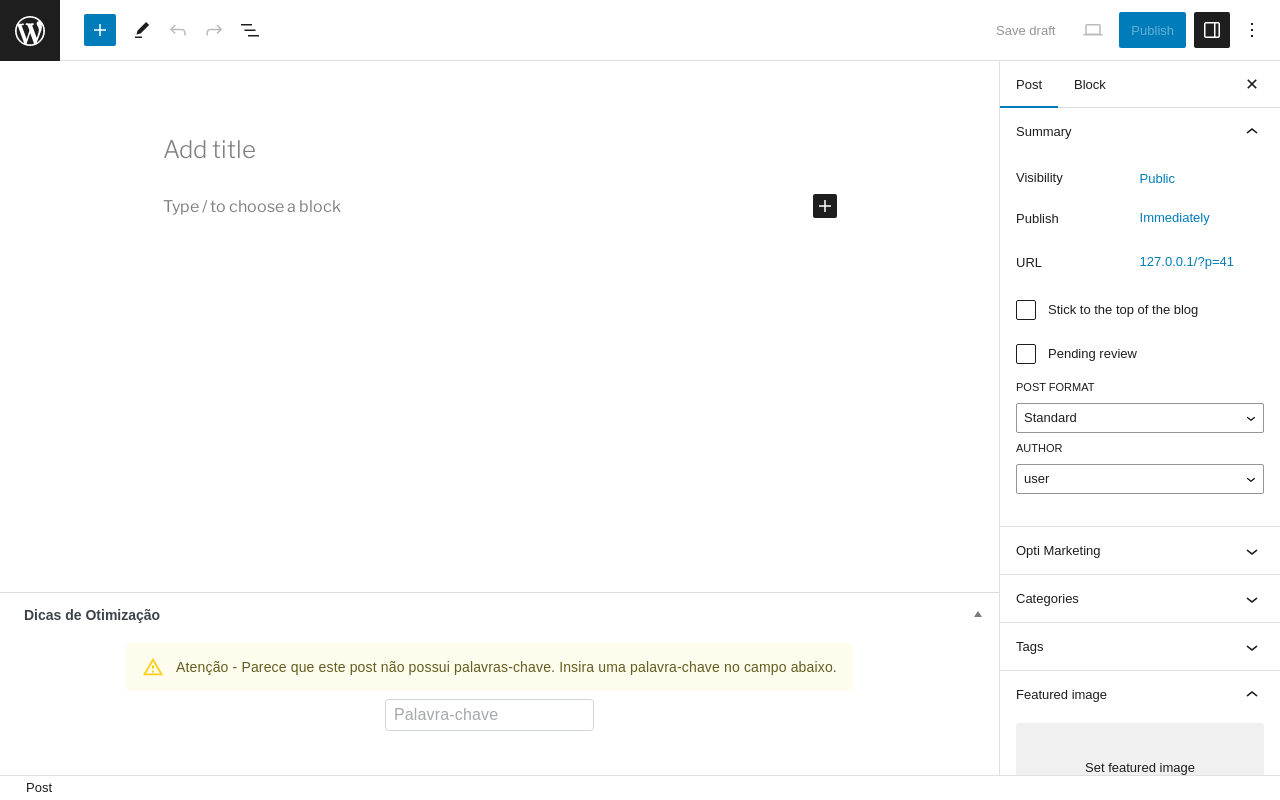Expand the Opti Marketing panel
The height and width of the screenshot is (800, 1280).
pyautogui.click(x=1140, y=551)
